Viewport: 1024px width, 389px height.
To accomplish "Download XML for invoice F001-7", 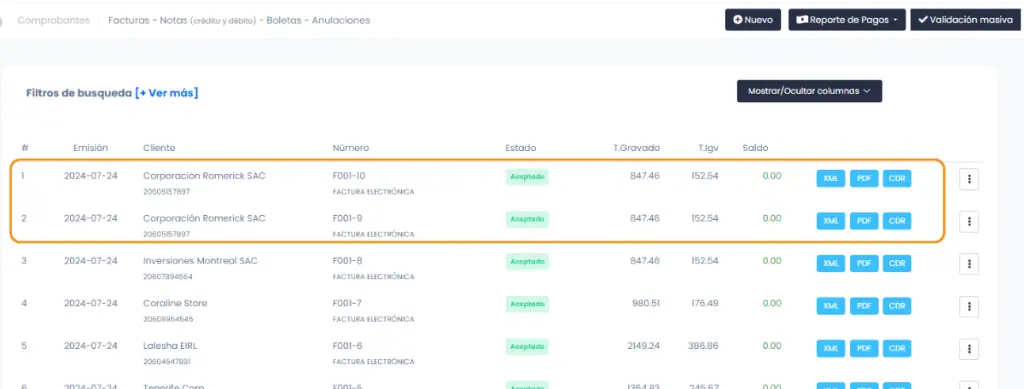I will pyautogui.click(x=831, y=306).
